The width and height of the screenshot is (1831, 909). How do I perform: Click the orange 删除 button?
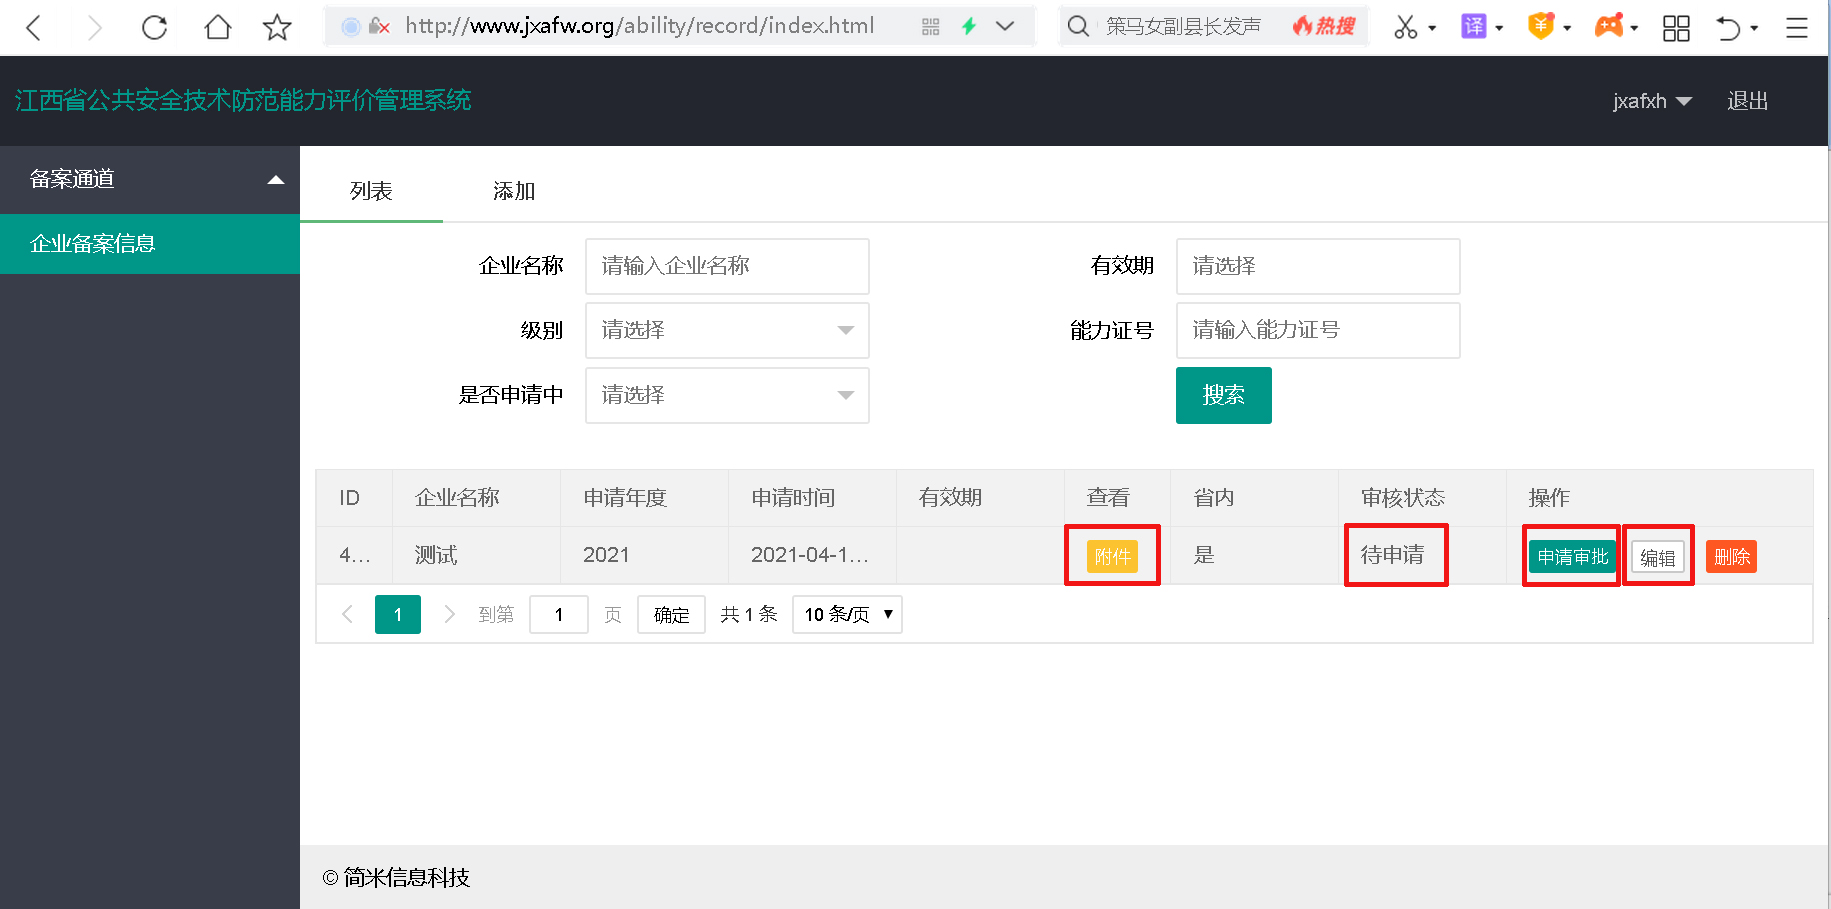click(x=1732, y=556)
